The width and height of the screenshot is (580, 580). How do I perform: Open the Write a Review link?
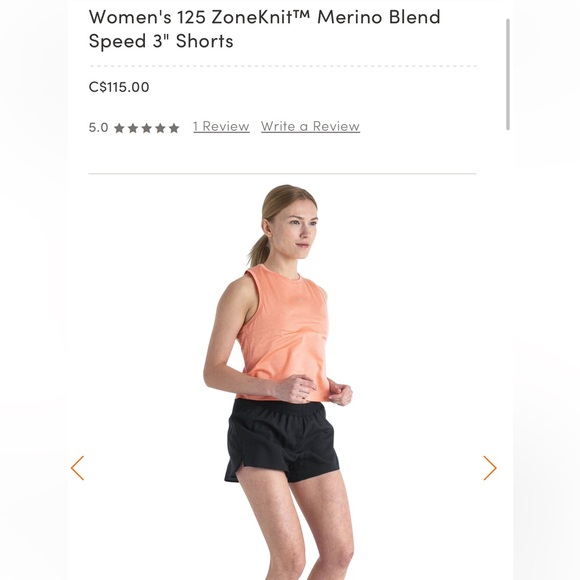(x=310, y=127)
